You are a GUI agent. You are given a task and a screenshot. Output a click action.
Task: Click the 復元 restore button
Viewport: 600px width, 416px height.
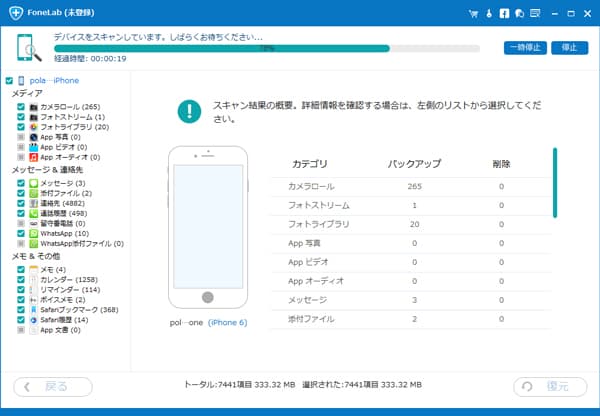550,387
